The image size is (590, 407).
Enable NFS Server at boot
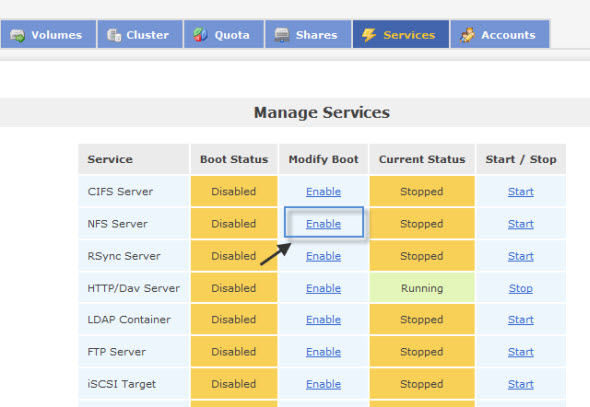point(323,224)
